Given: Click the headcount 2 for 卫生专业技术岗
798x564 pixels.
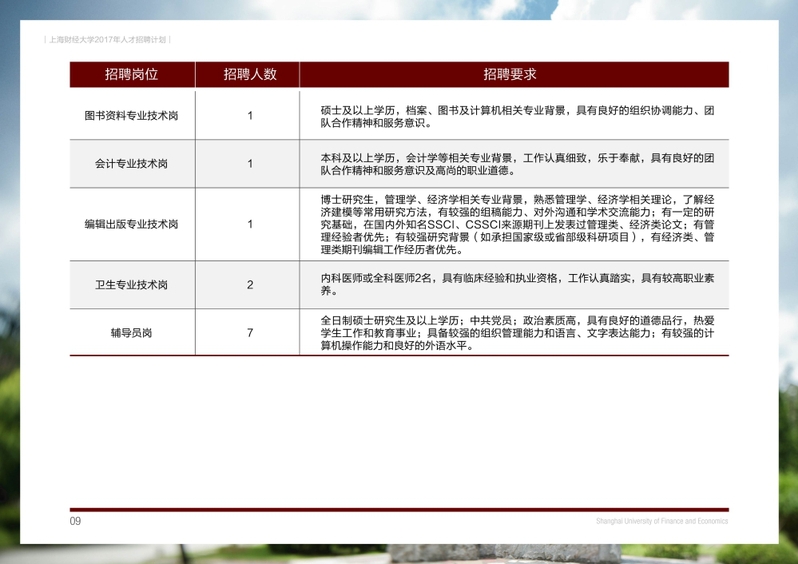Looking at the screenshot, I should point(250,285).
